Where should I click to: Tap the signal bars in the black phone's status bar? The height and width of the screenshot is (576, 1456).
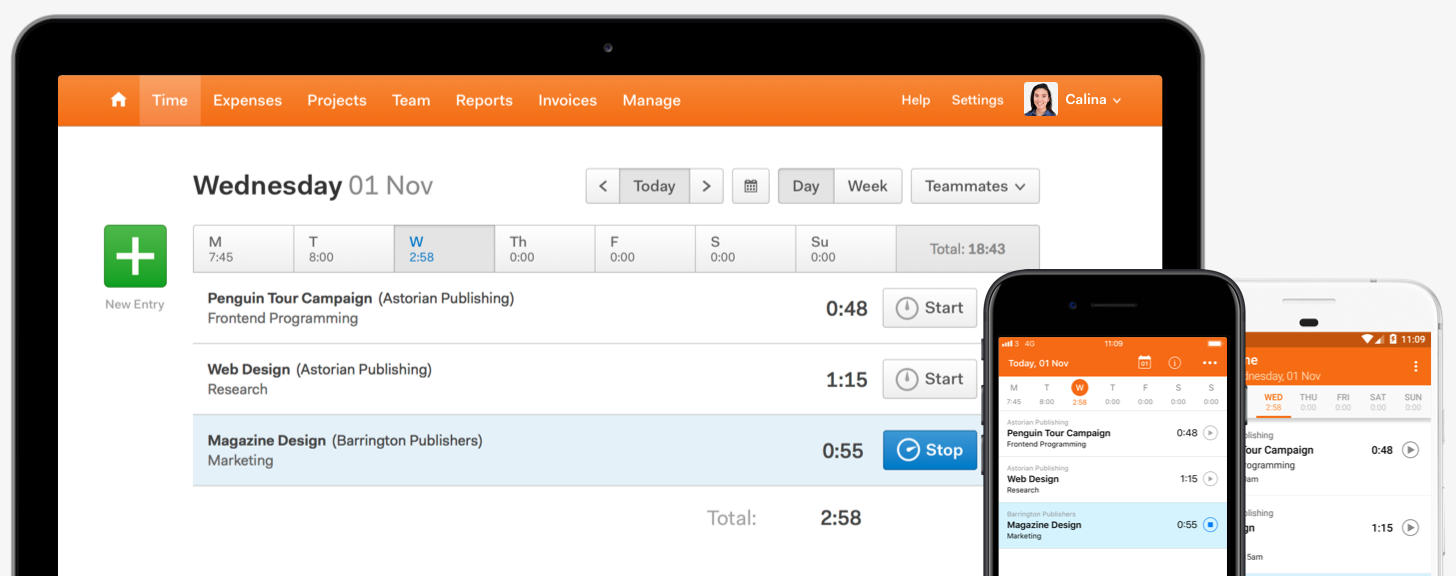1006,344
